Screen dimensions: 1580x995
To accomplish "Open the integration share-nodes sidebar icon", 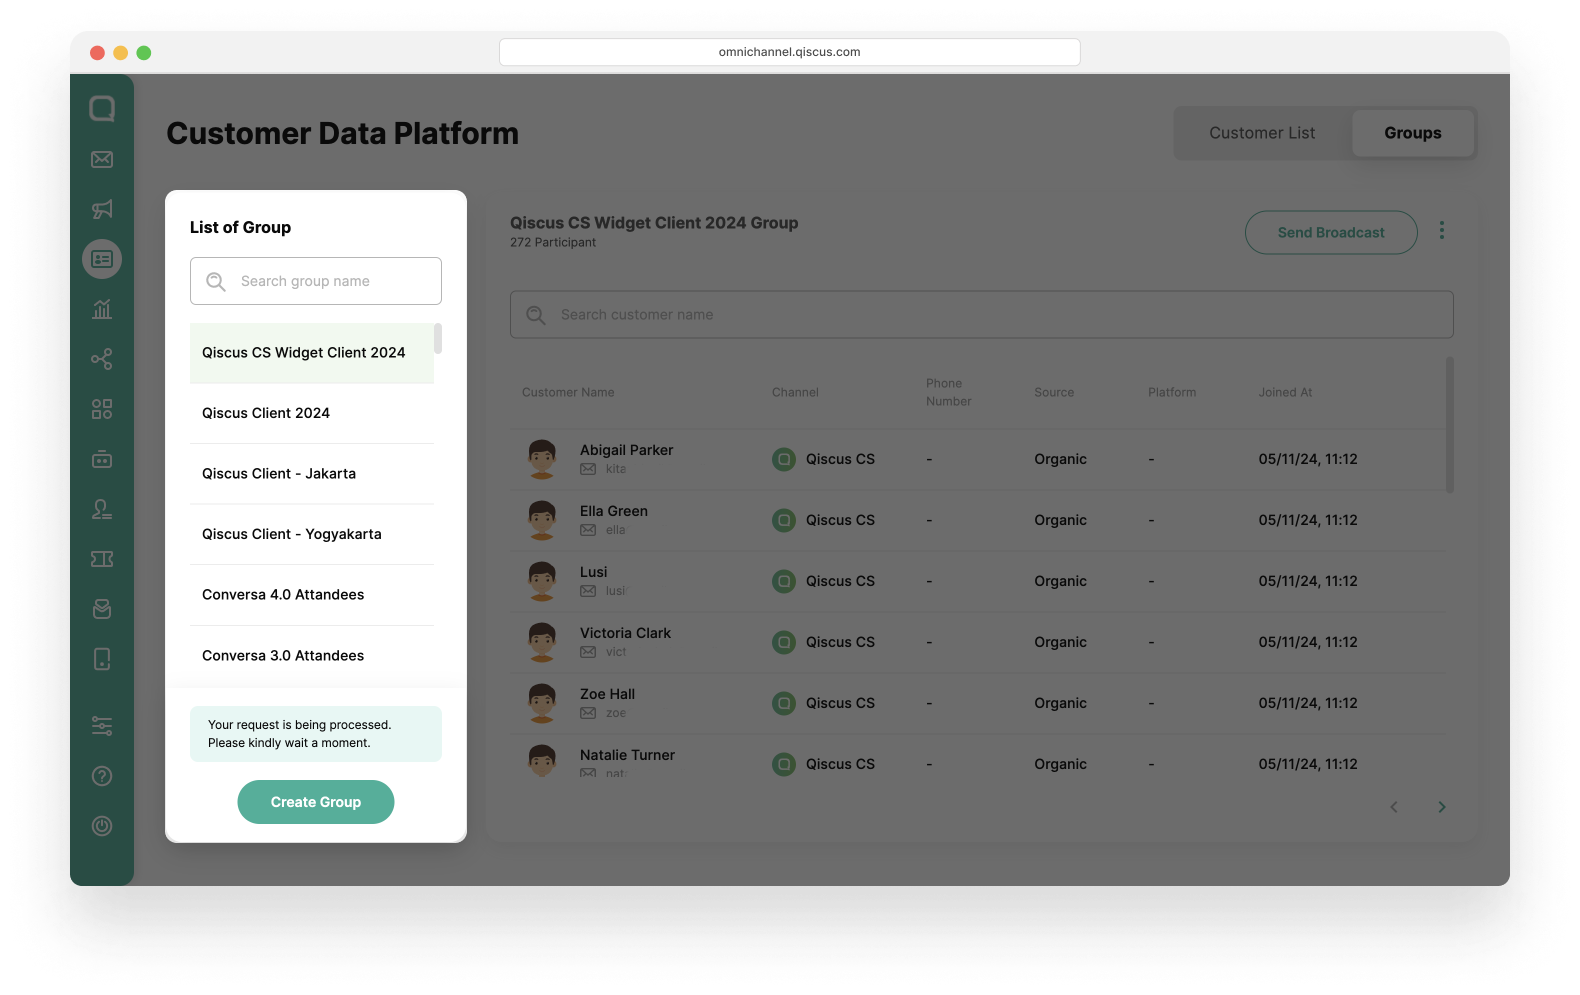I will (102, 359).
